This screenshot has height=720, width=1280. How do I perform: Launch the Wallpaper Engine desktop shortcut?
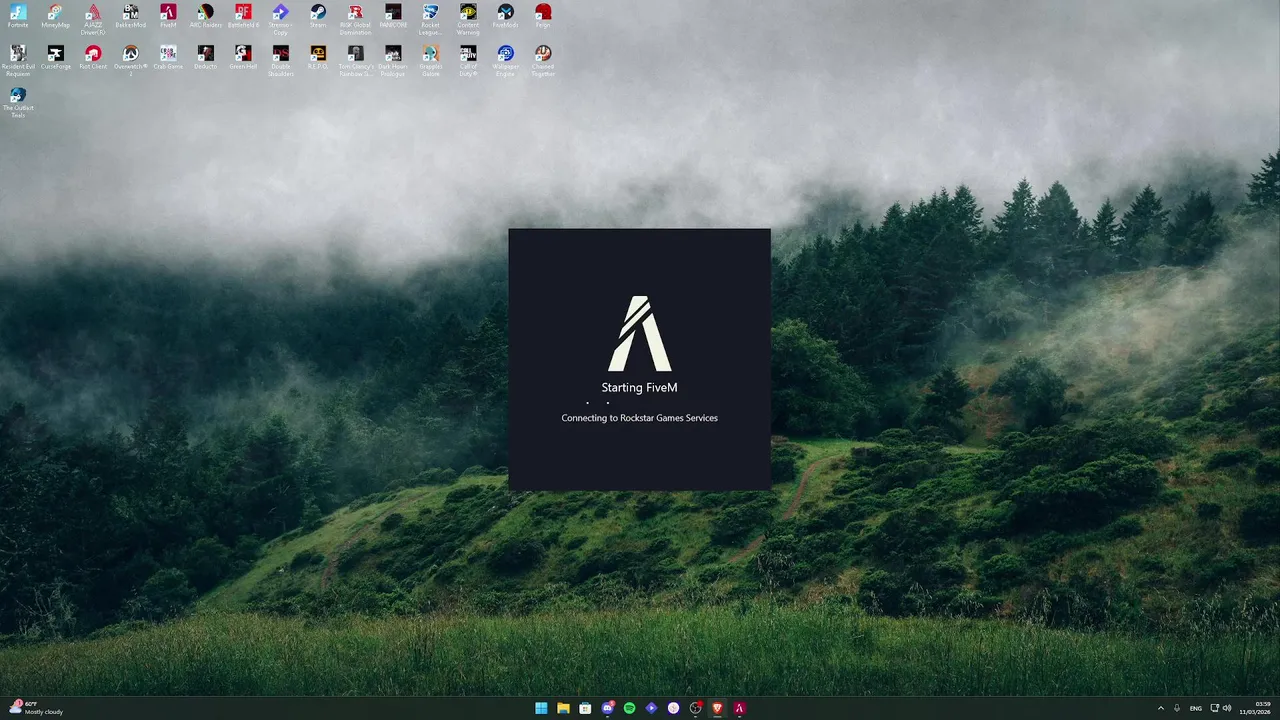point(505,60)
